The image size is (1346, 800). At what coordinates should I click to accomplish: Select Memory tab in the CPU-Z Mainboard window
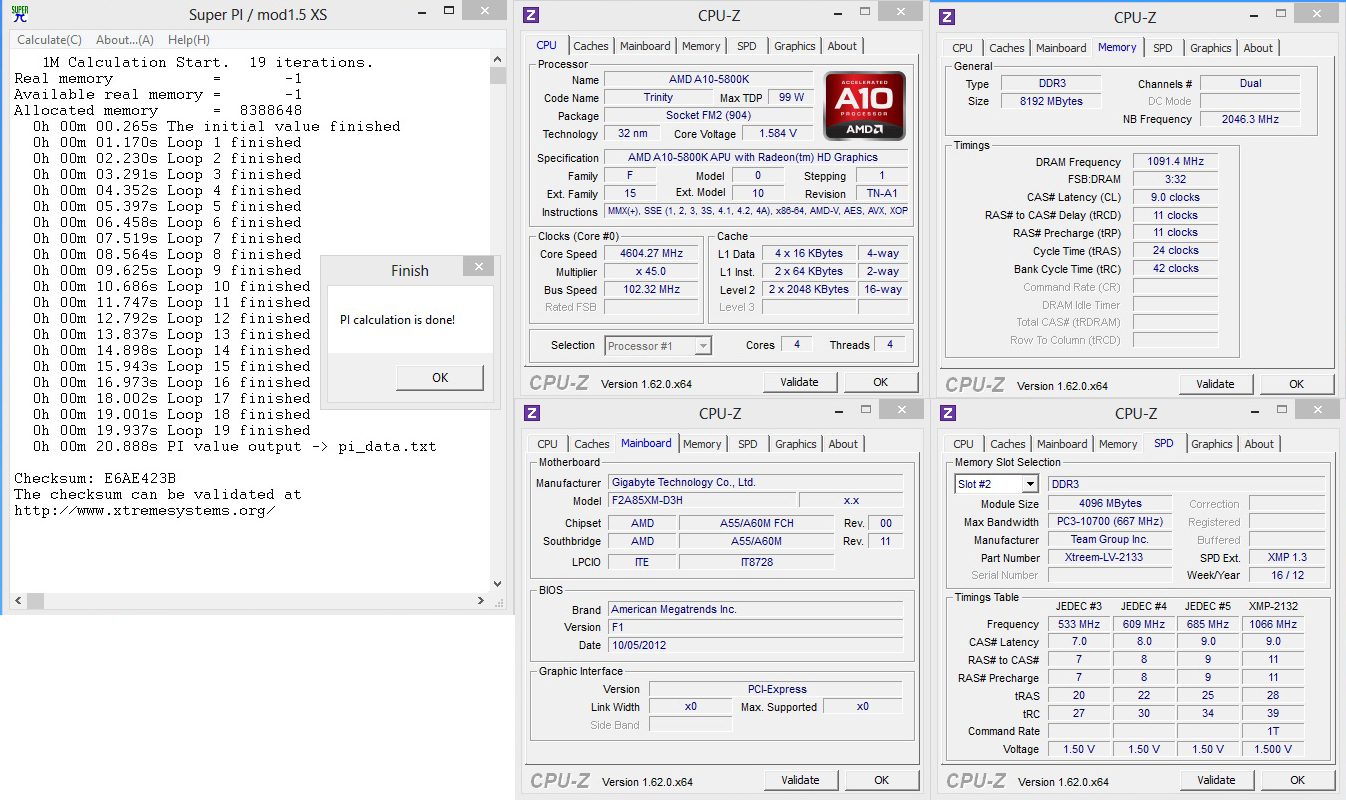tap(702, 444)
